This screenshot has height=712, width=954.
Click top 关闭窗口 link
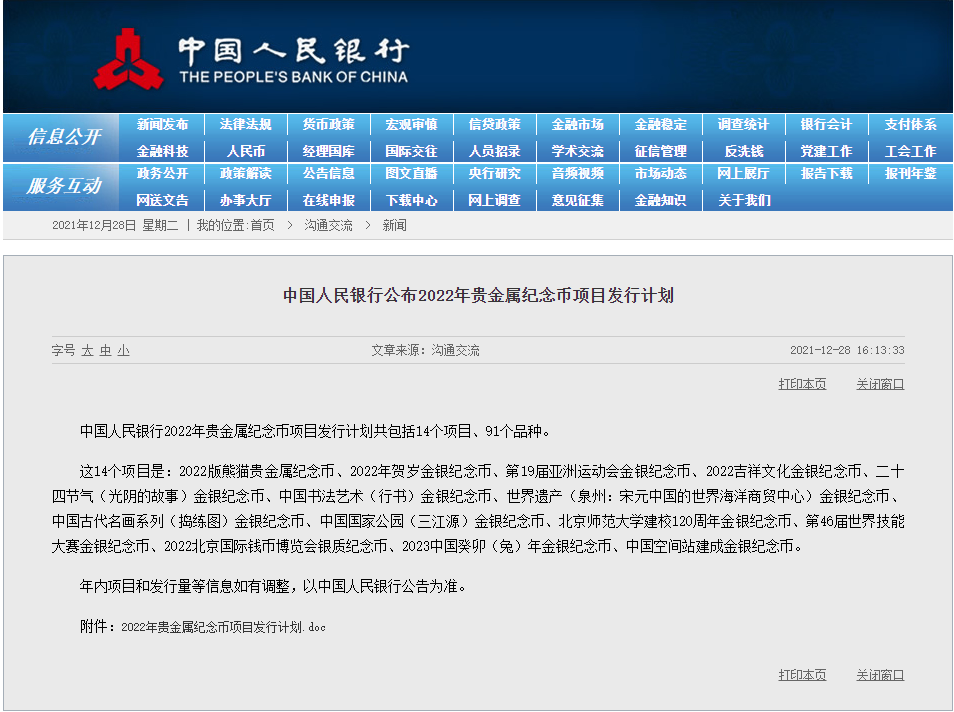coord(880,384)
